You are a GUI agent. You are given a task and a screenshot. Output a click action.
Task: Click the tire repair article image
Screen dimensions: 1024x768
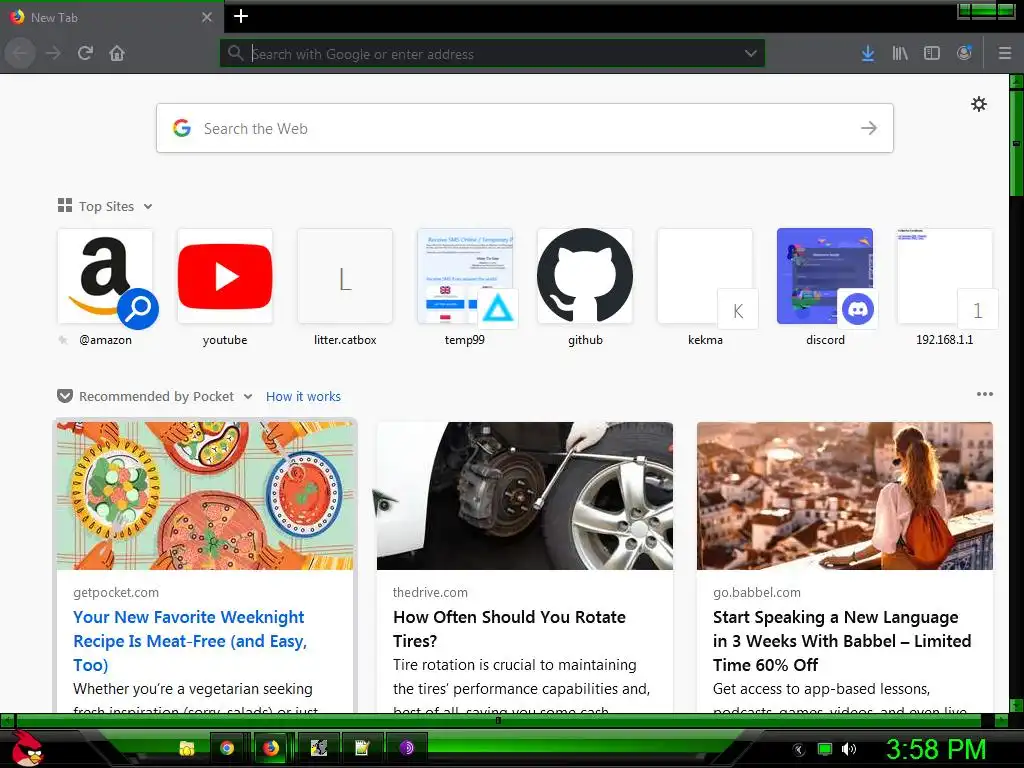[525, 496]
